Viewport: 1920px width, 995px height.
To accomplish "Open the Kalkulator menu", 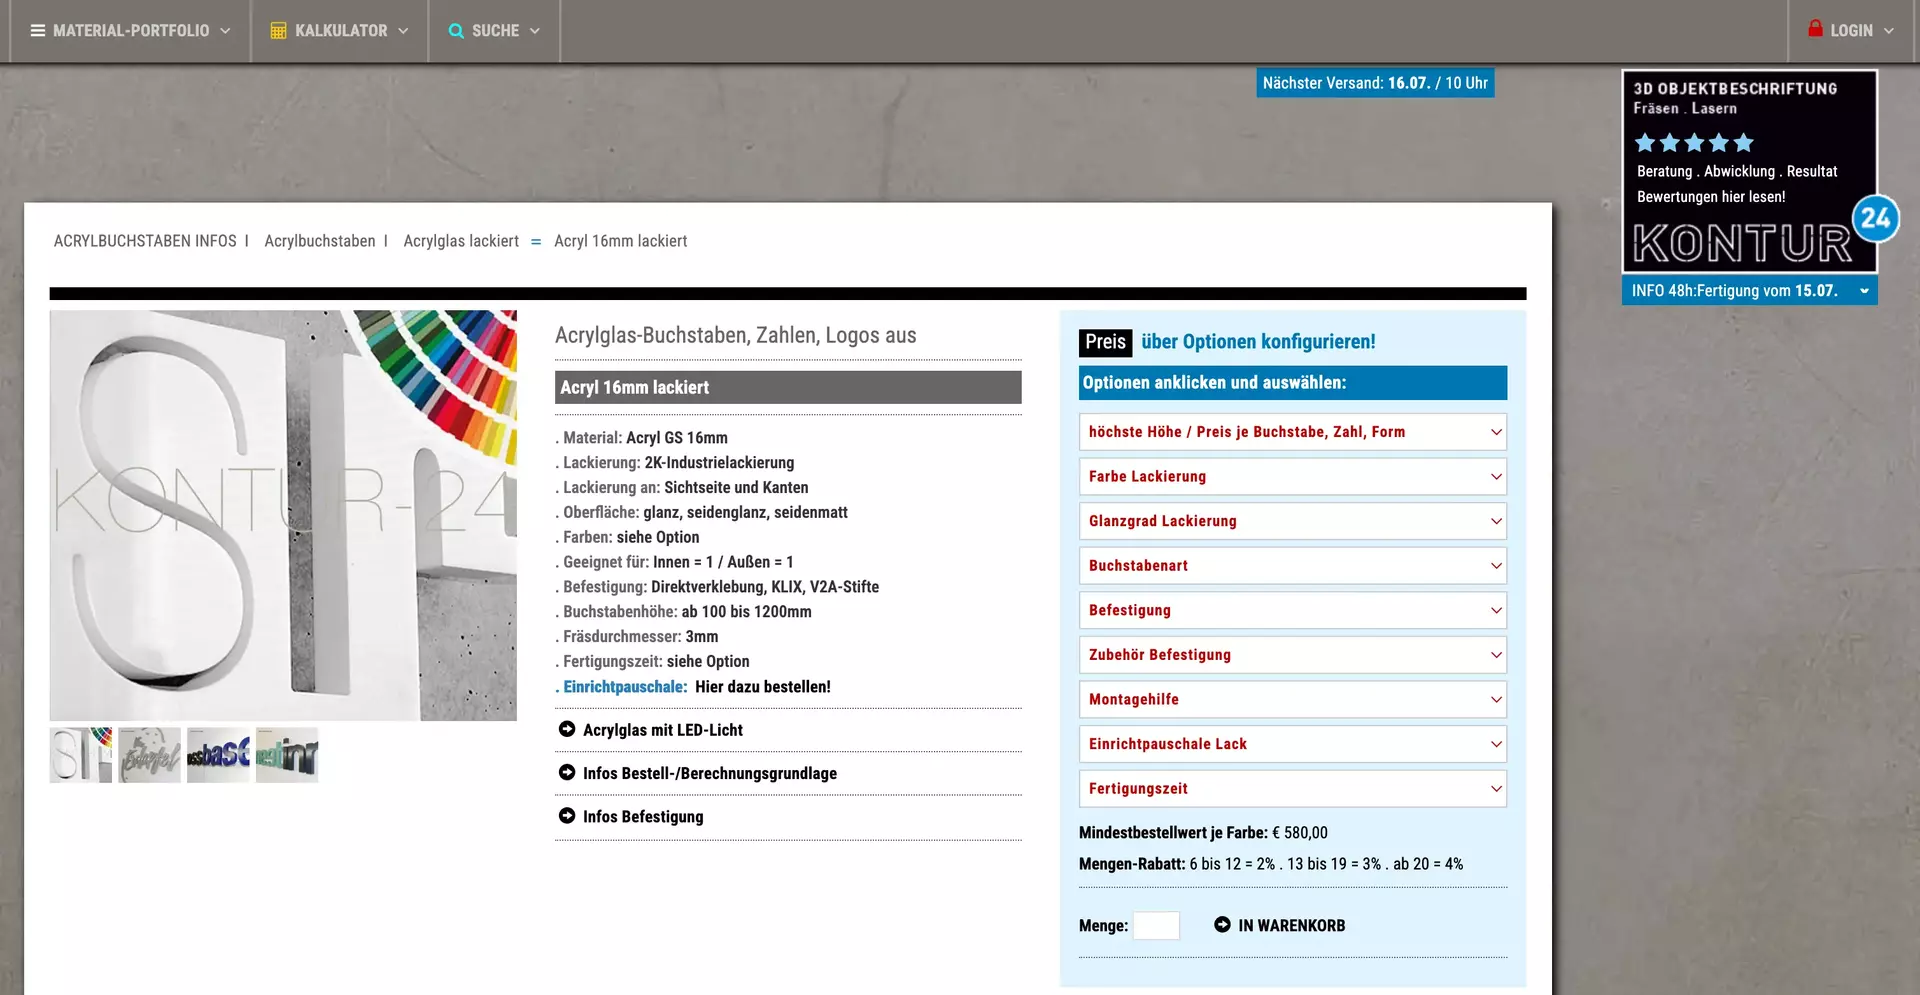I will 340,31.
